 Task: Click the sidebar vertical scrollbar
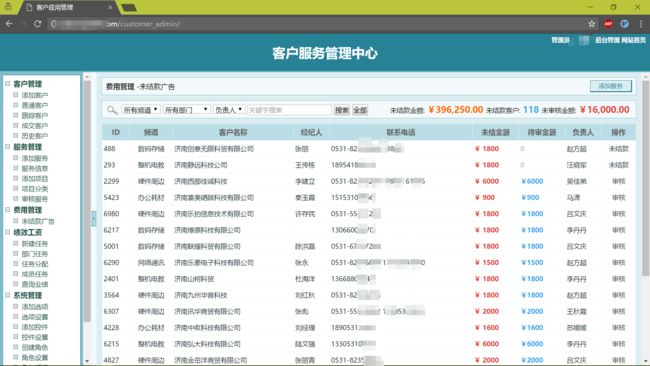click(x=87, y=202)
